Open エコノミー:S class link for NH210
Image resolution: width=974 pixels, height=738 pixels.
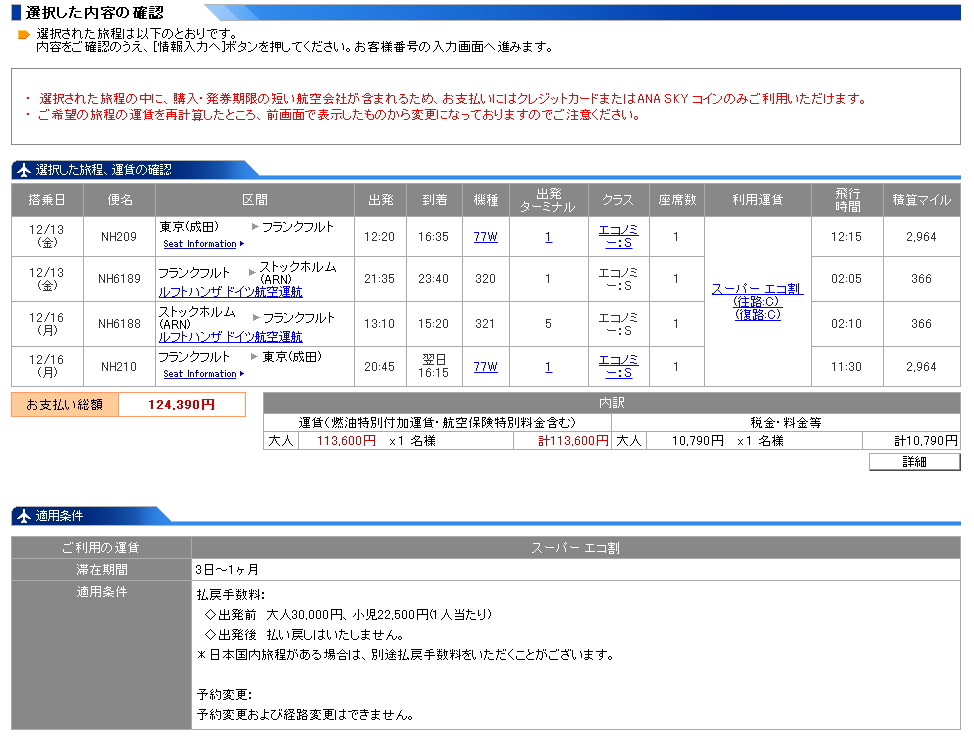click(x=618, y=367)
